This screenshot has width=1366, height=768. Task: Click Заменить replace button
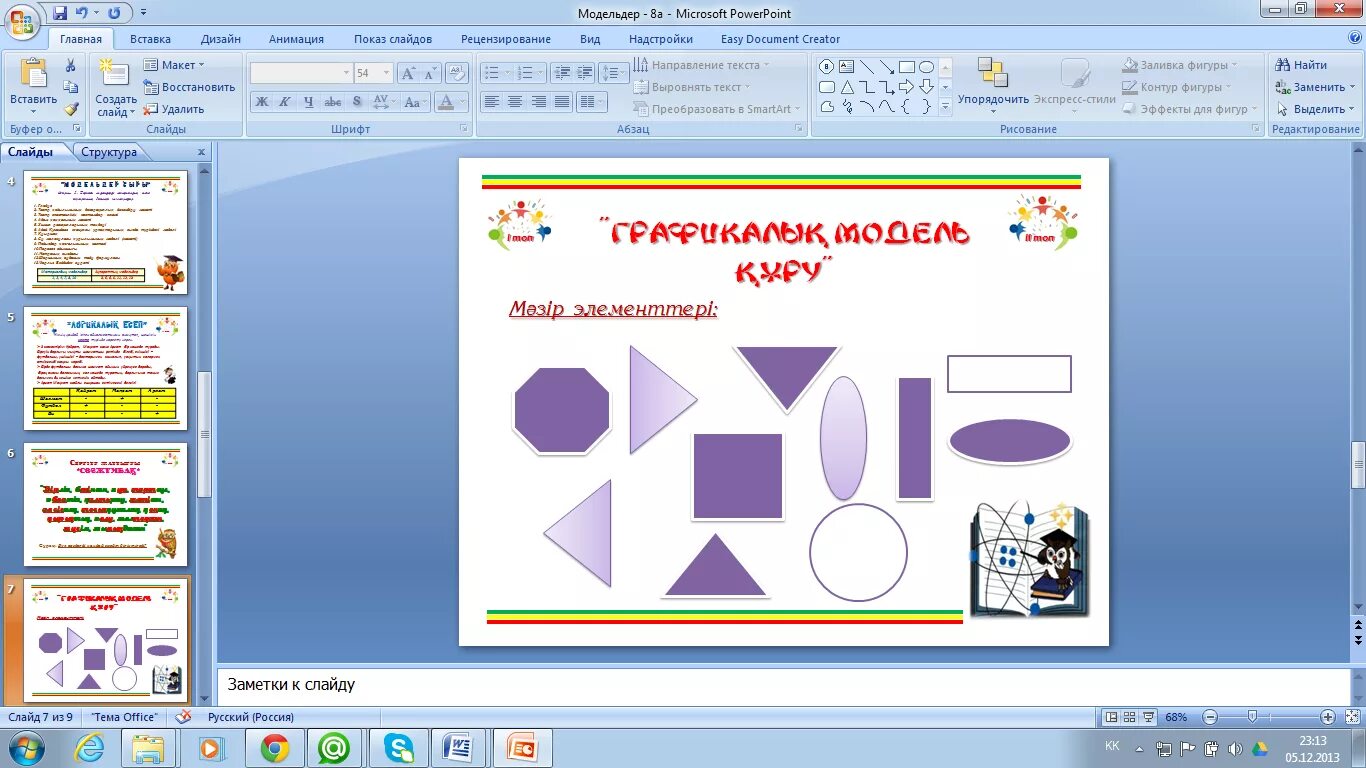tap(1315, 87)
